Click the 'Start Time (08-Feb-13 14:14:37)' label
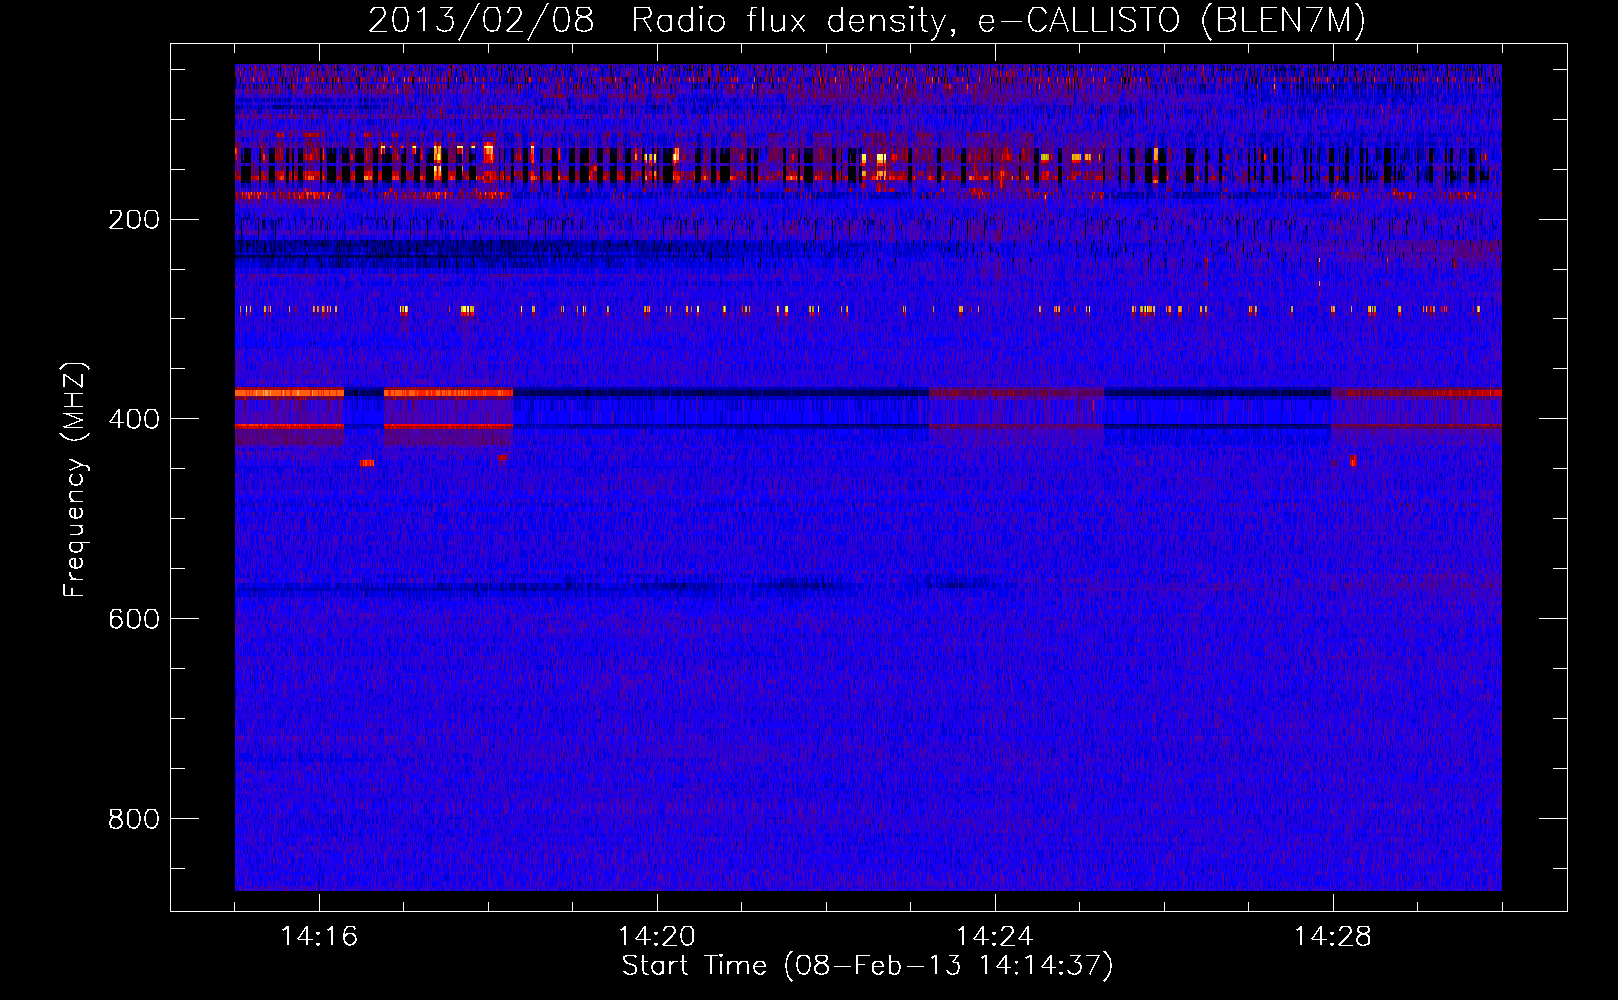This screenshot has height=1000, width=1618. [x=867, y=966]
